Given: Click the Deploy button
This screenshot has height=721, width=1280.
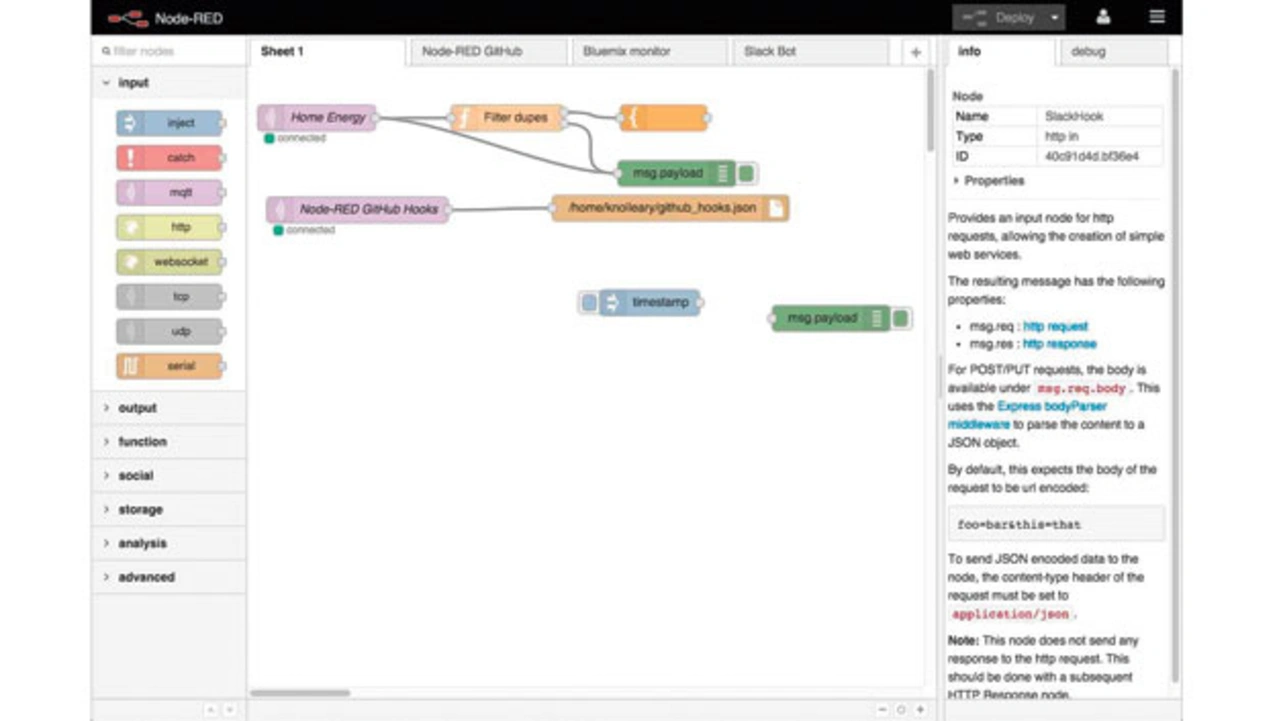Looking at the screenshot, I should click(998, 18).
